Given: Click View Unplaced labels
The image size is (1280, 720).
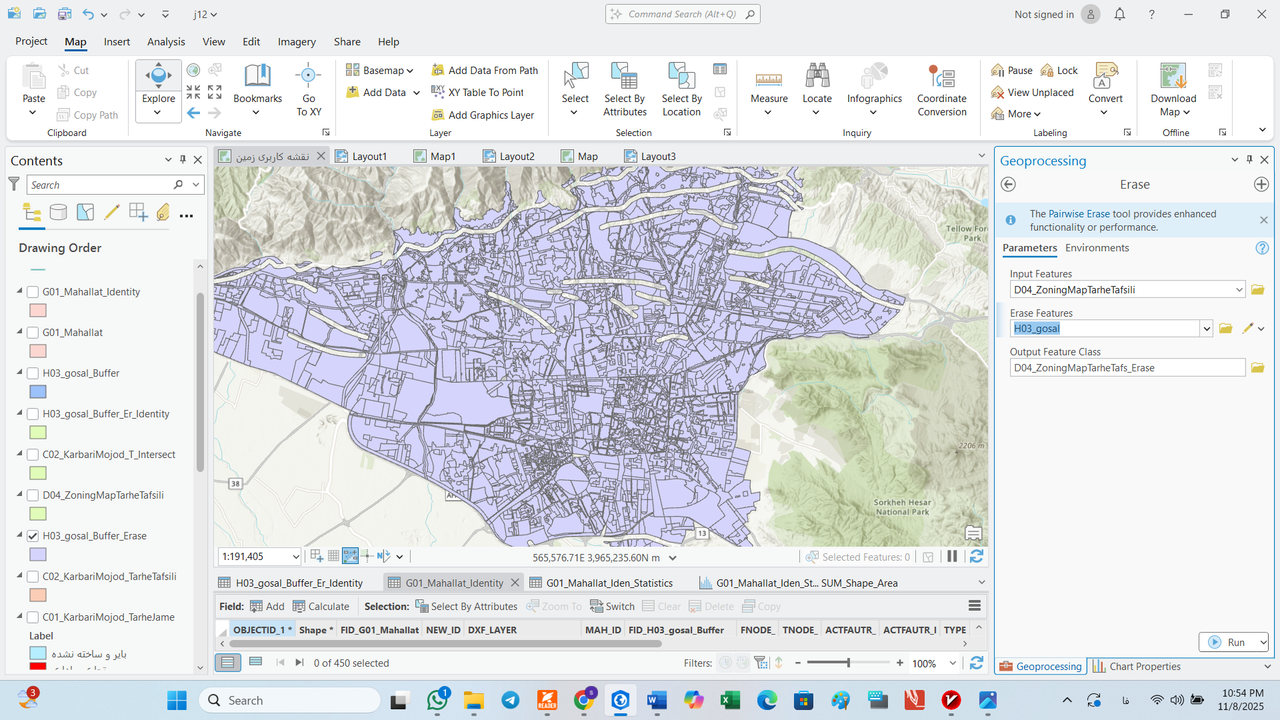Looking at the screenshot, I should click(x=1032, y=92).
